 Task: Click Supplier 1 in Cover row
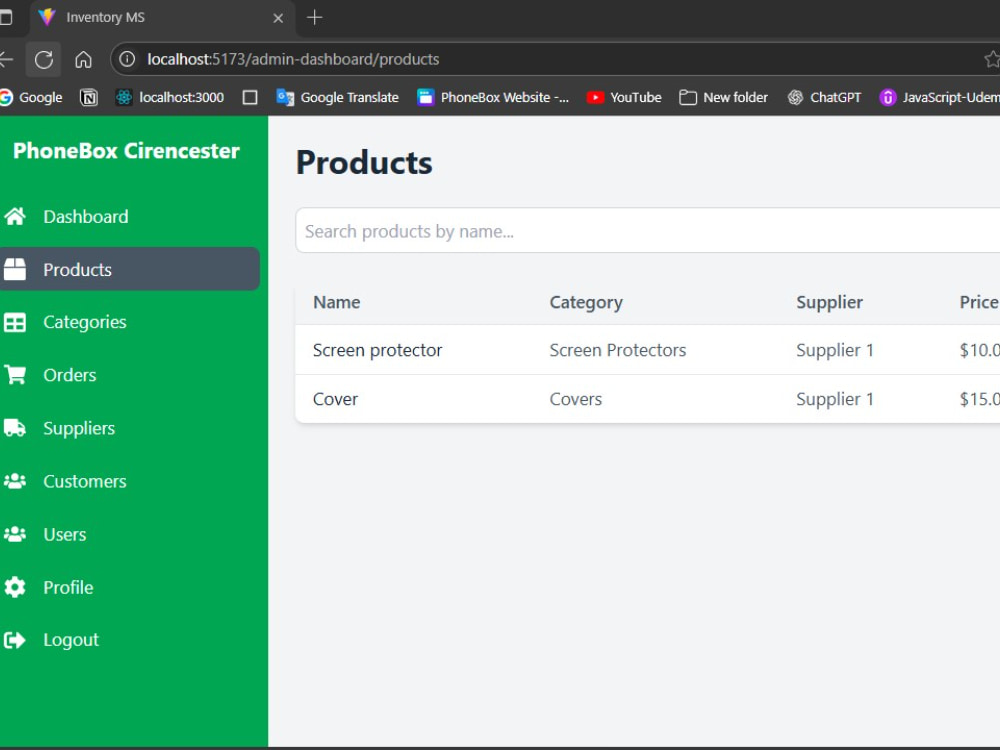click(x=835, y=399)
